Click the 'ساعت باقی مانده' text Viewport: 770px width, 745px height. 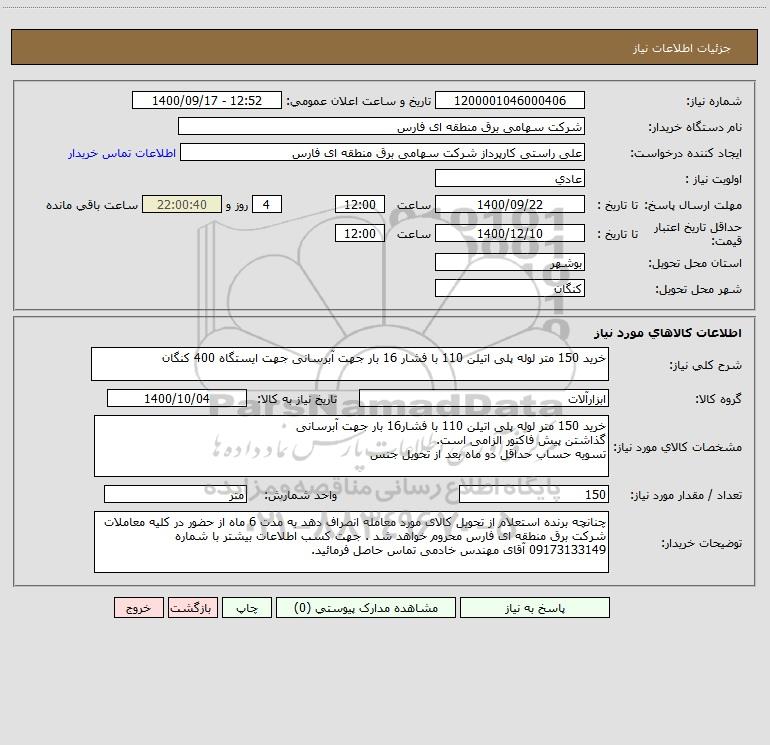click(x=92, y=205)
